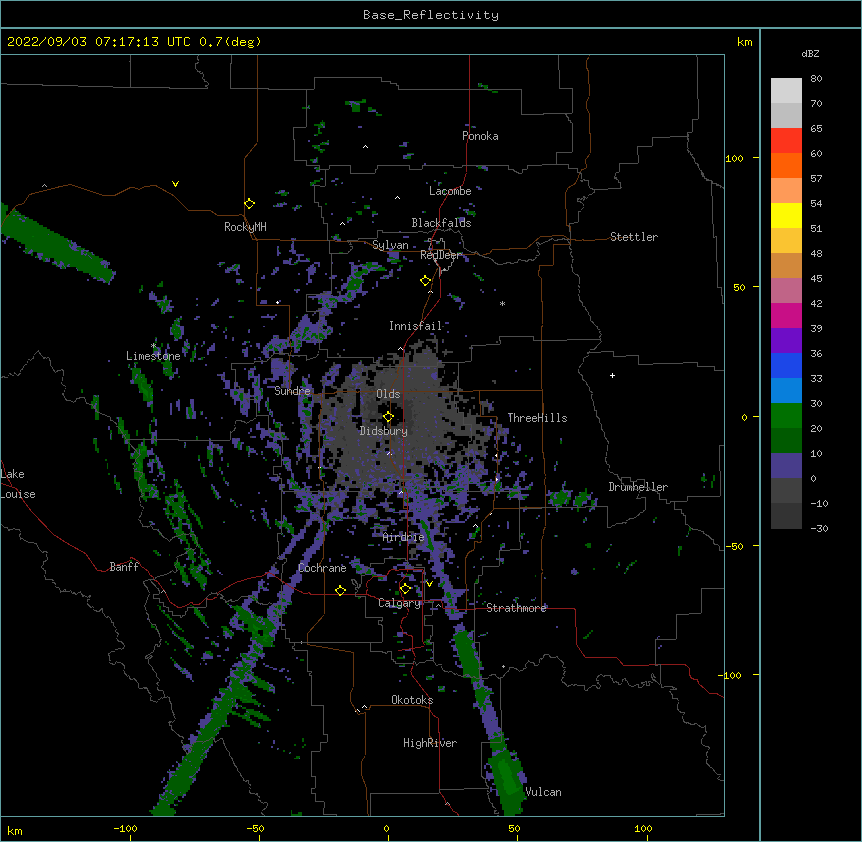Click the white cross marker north of Drumheller

click(x=612, y=375)
